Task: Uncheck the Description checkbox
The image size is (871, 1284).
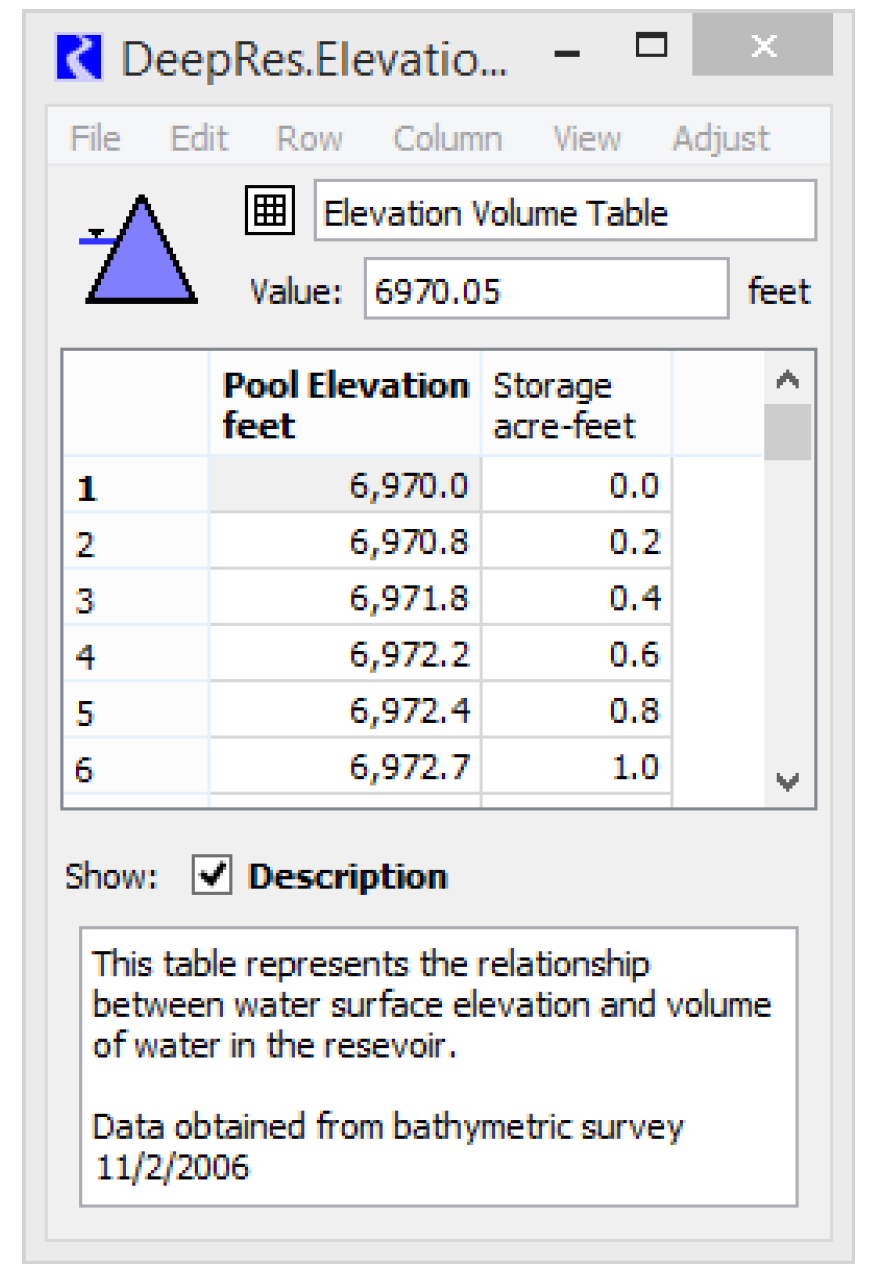Action: [212, 876]
